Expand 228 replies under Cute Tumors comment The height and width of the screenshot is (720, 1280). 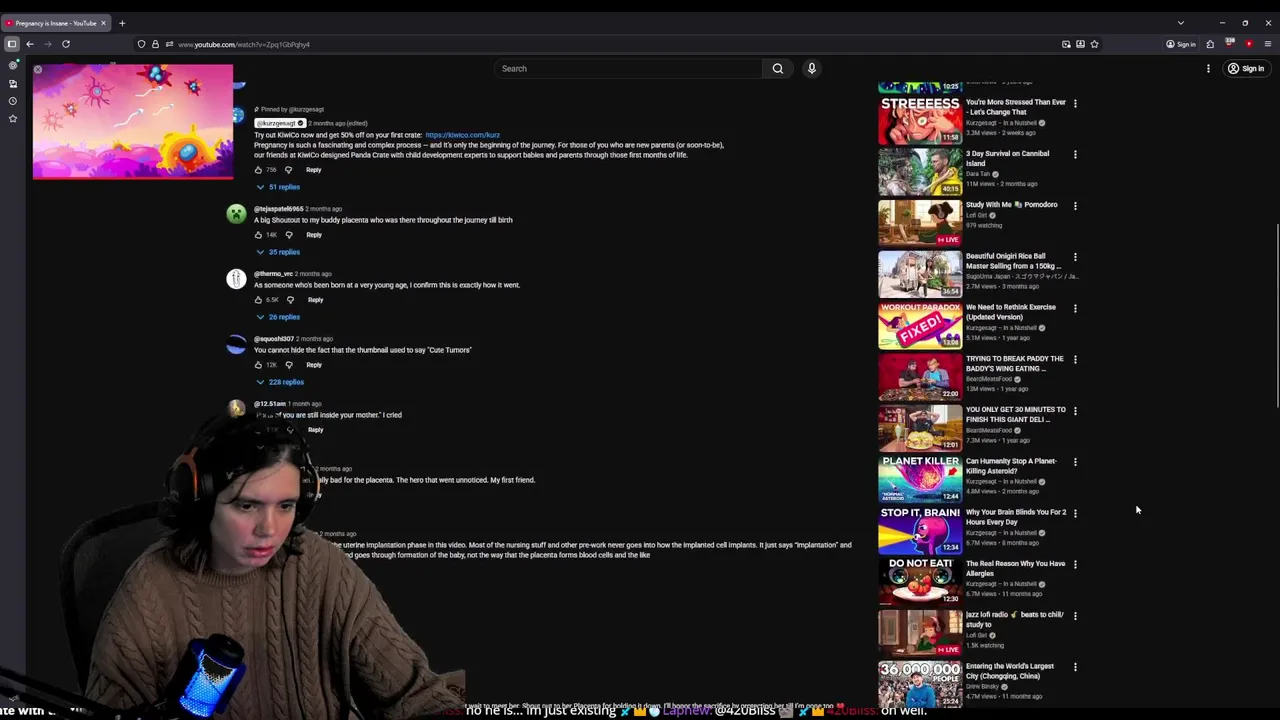point(280,382)
